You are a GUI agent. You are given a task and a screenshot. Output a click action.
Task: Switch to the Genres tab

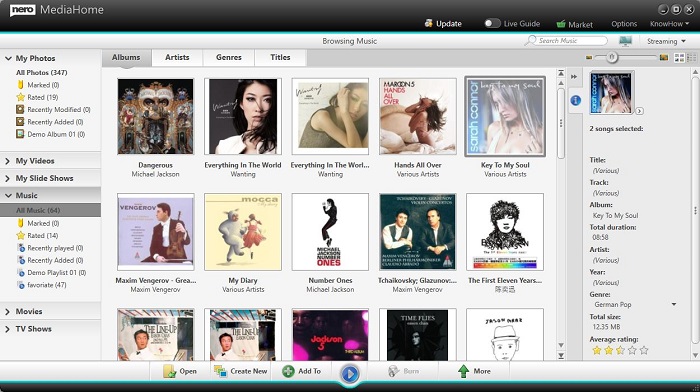[229, 58]
